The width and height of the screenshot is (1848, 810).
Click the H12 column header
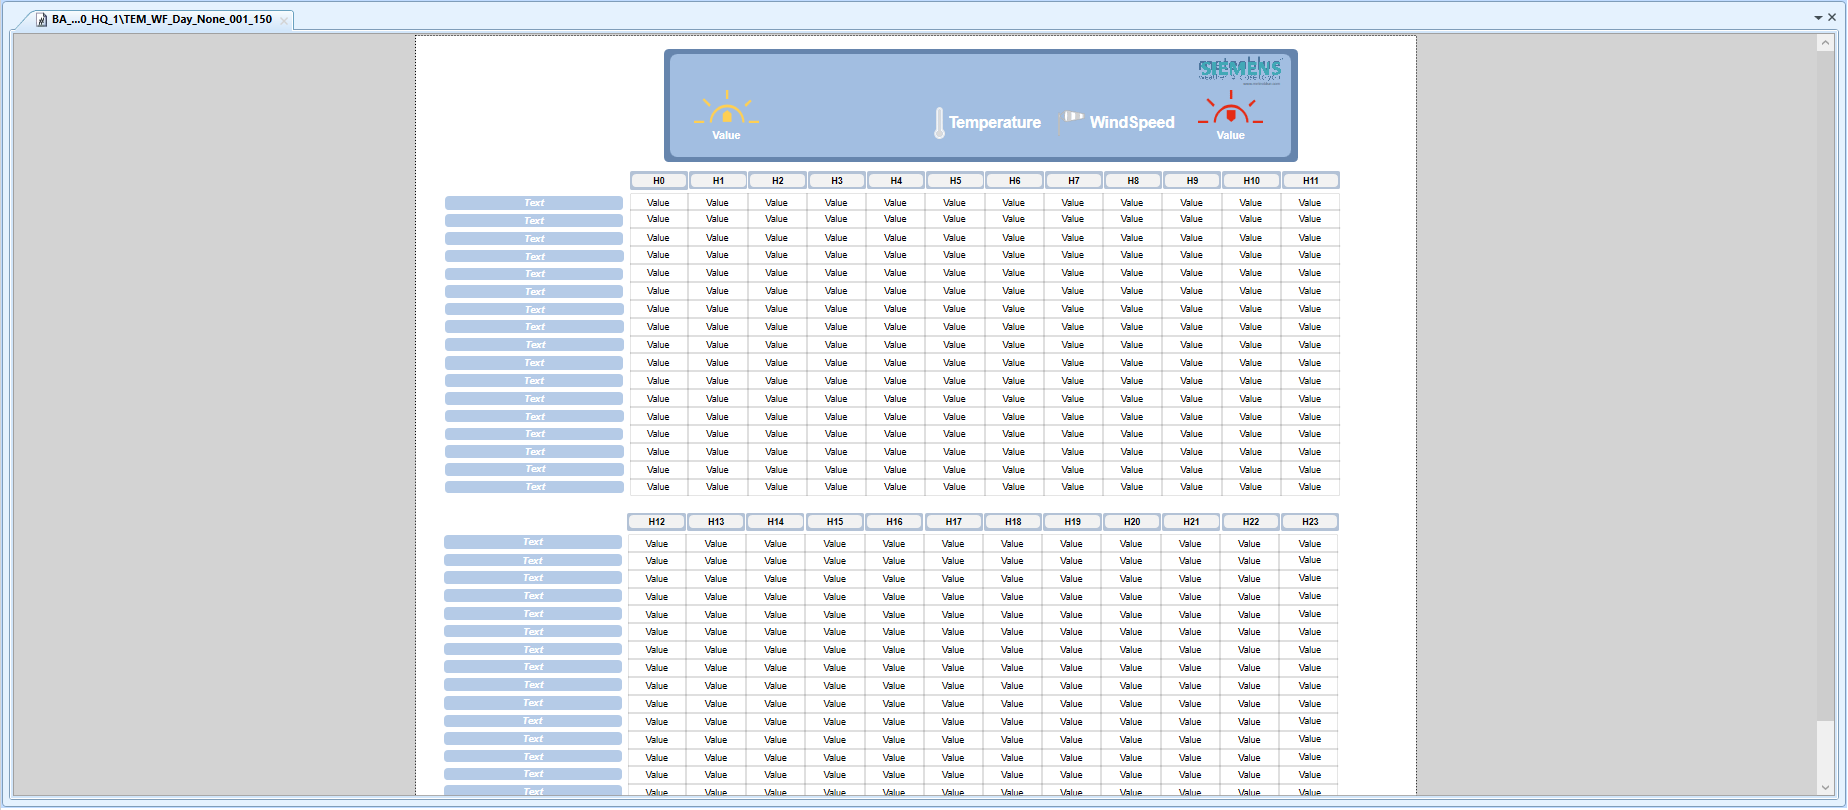(656, 522)
